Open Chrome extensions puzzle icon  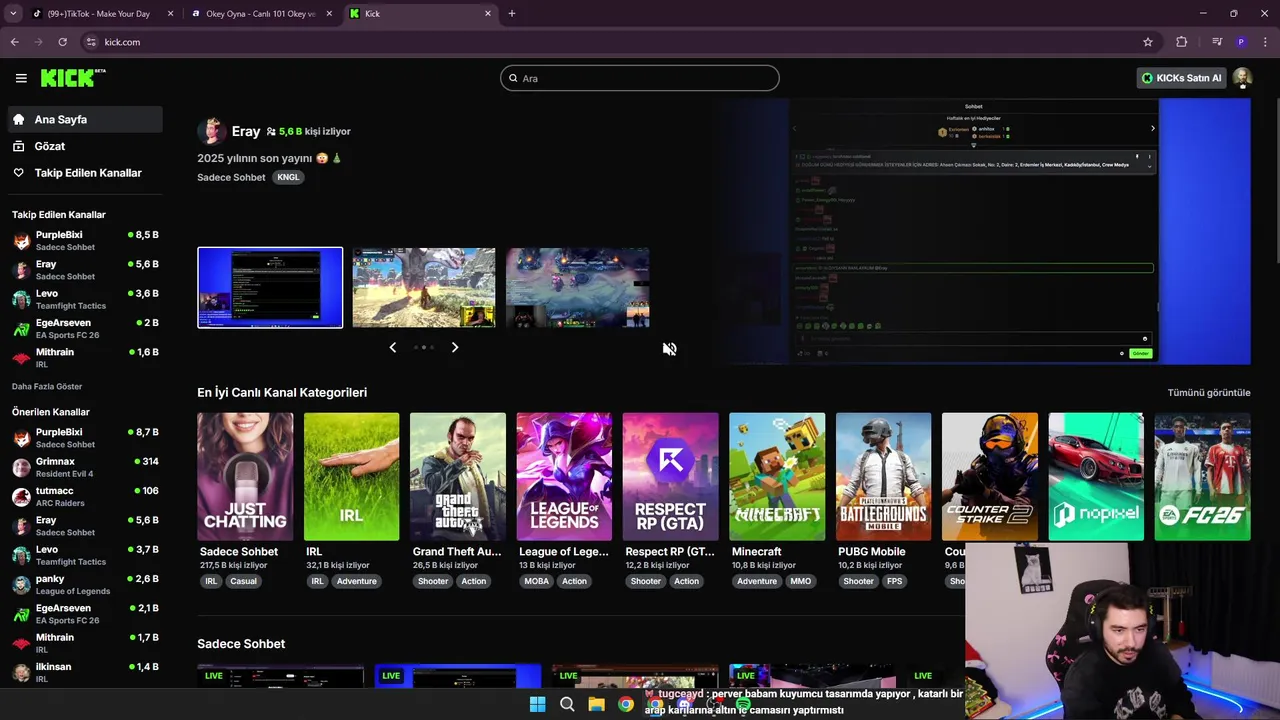(1182, 42)
